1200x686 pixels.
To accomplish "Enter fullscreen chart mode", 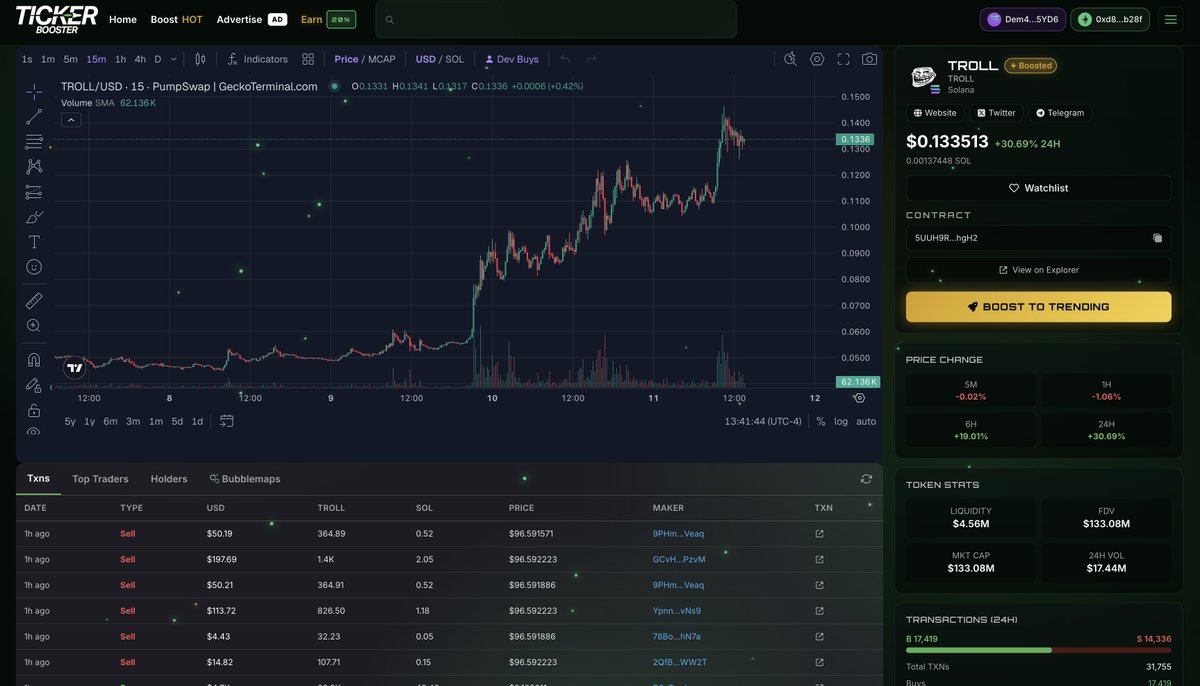I will 843,59.
